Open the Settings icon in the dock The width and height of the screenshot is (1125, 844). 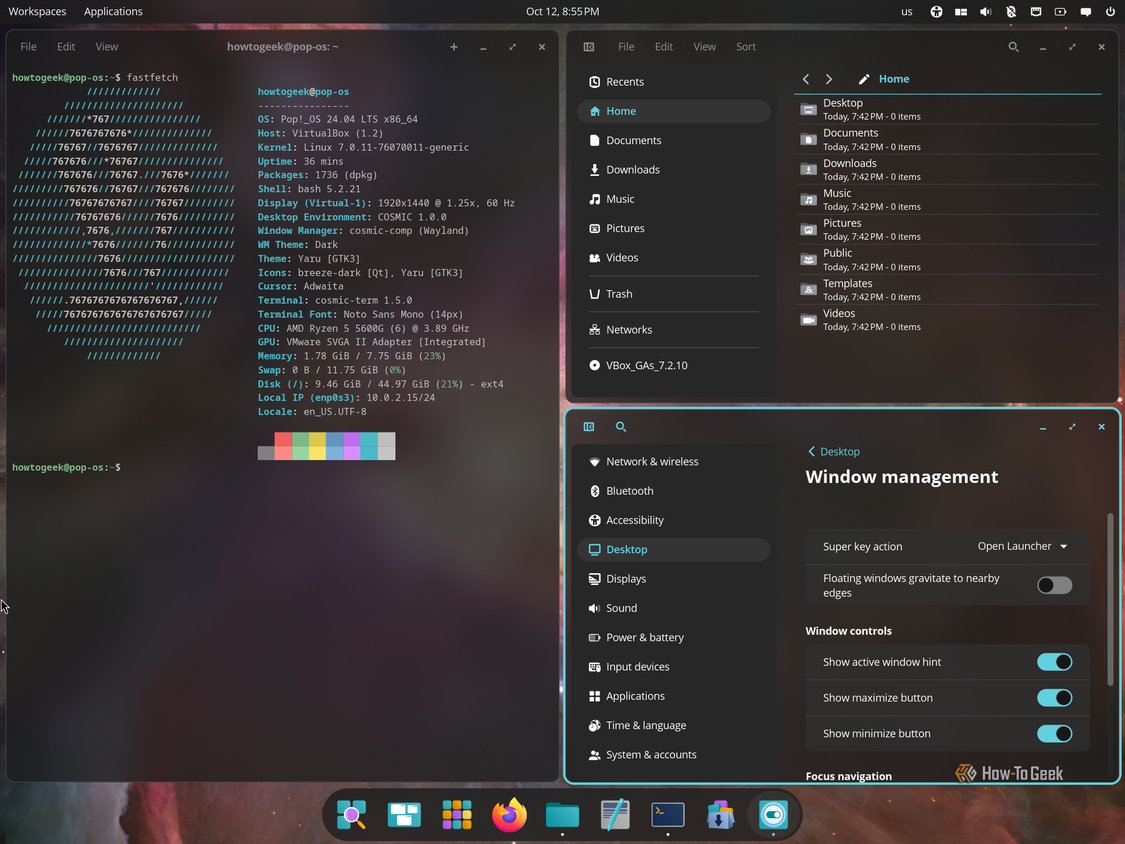(x=773, y=815)
